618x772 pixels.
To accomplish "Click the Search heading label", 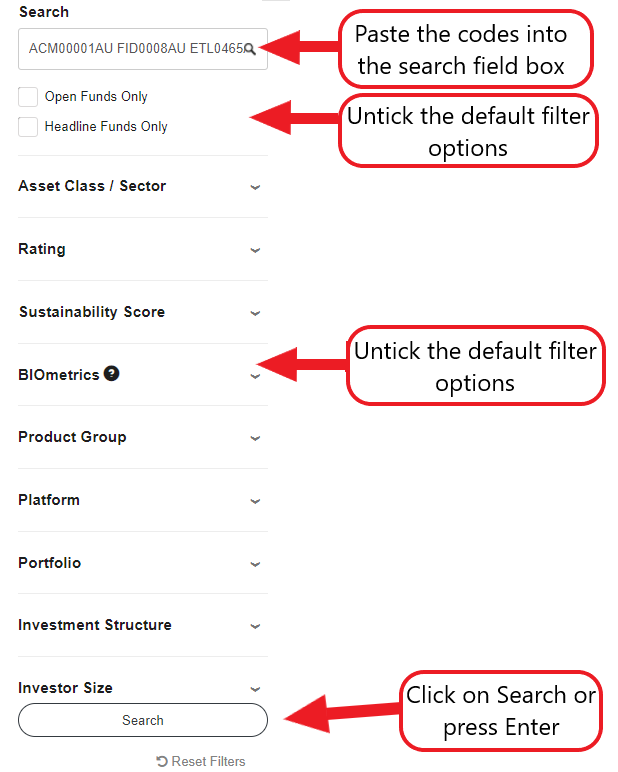I will 44,12.
